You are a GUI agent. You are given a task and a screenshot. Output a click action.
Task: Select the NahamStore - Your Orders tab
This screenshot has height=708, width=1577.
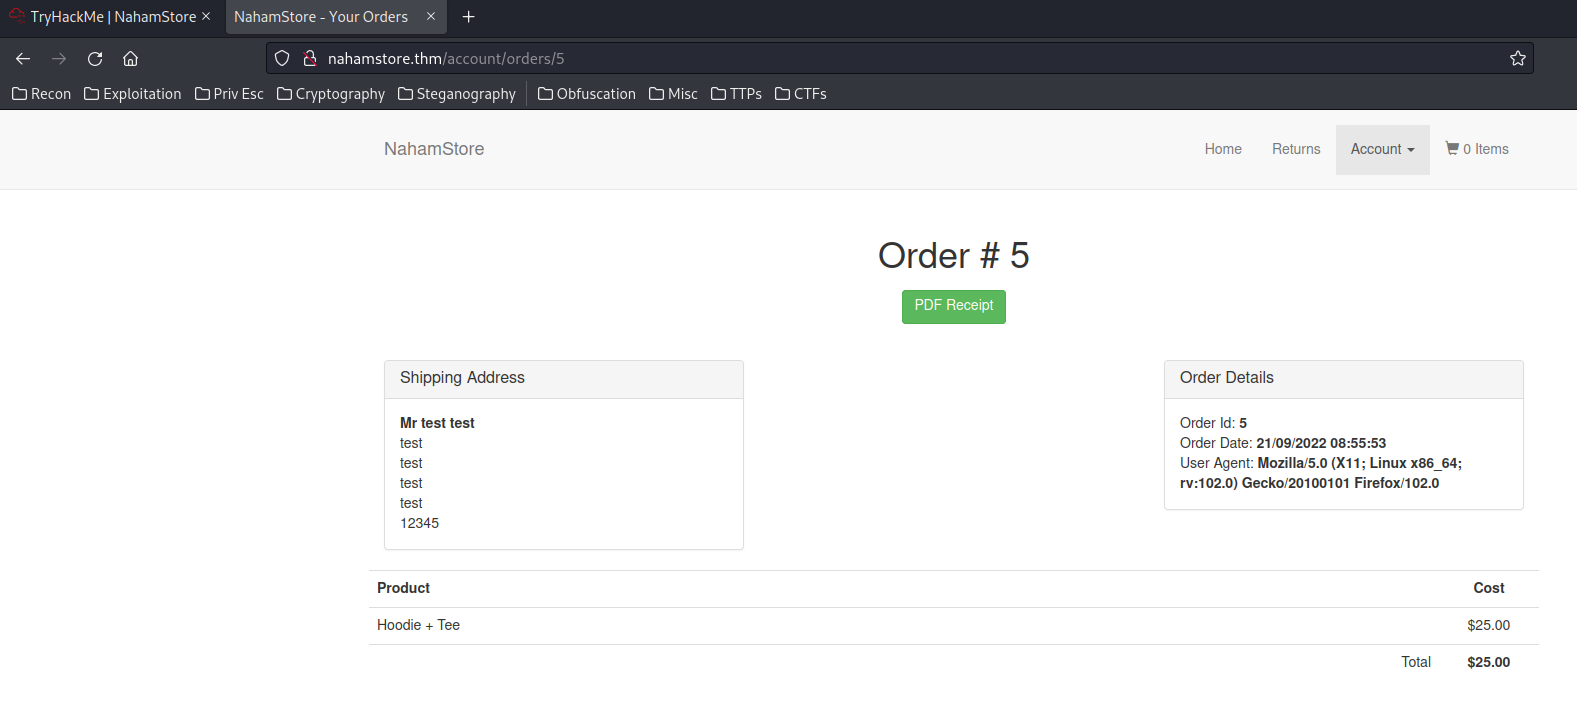[x=336, y=17]
